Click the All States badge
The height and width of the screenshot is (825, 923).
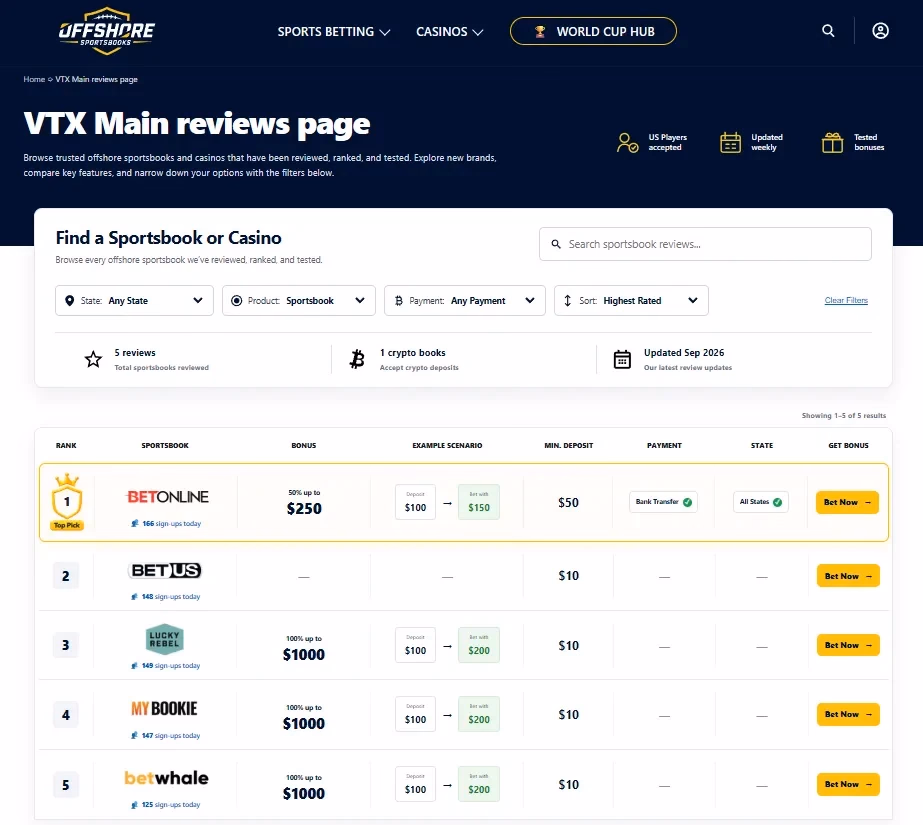761,502
